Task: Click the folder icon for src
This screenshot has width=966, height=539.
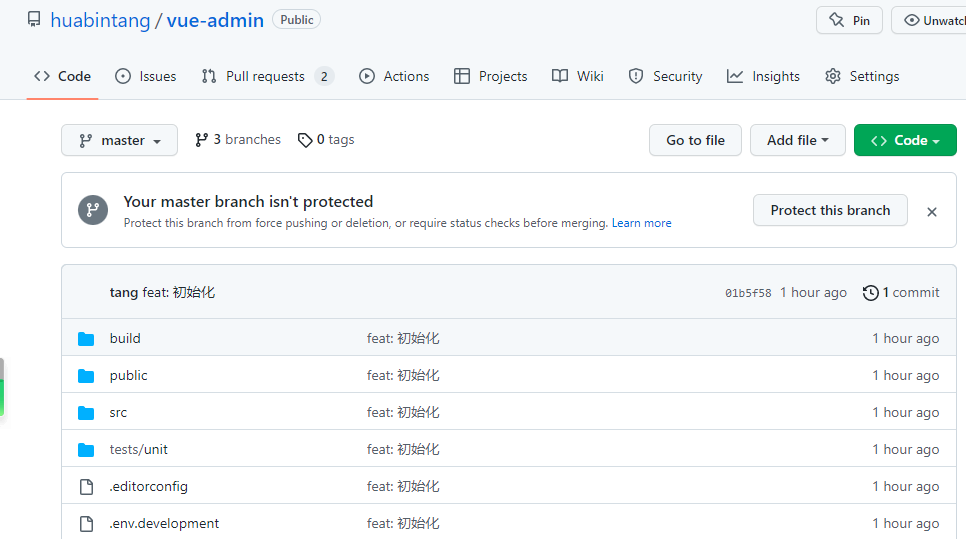Action: coord(86,412)
